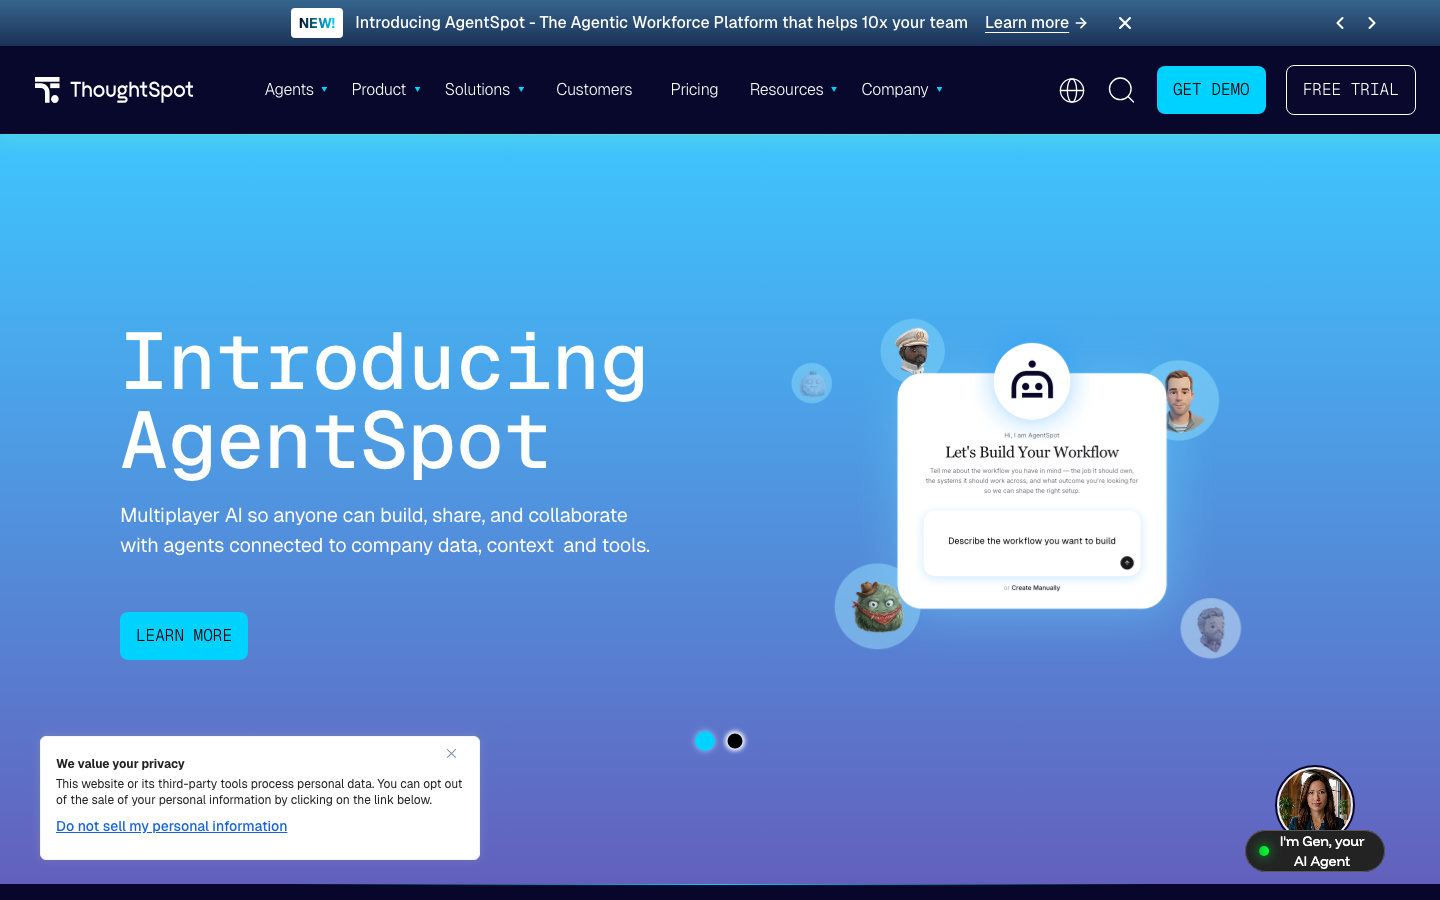The height and width of the screenshot is (900, 1440).
Task: Dismiss the top announcement banner
Action: 1125,23
